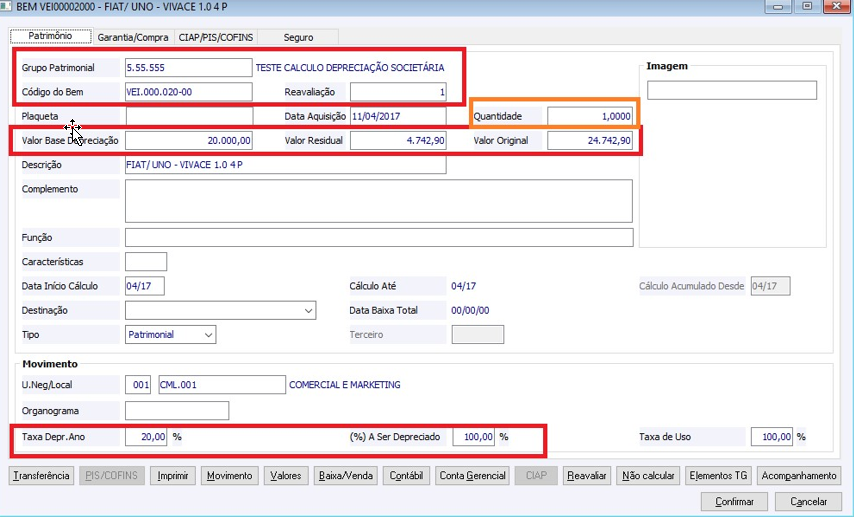Click the Baixa/Venda button
854x517 pixels.
point(345,476)
